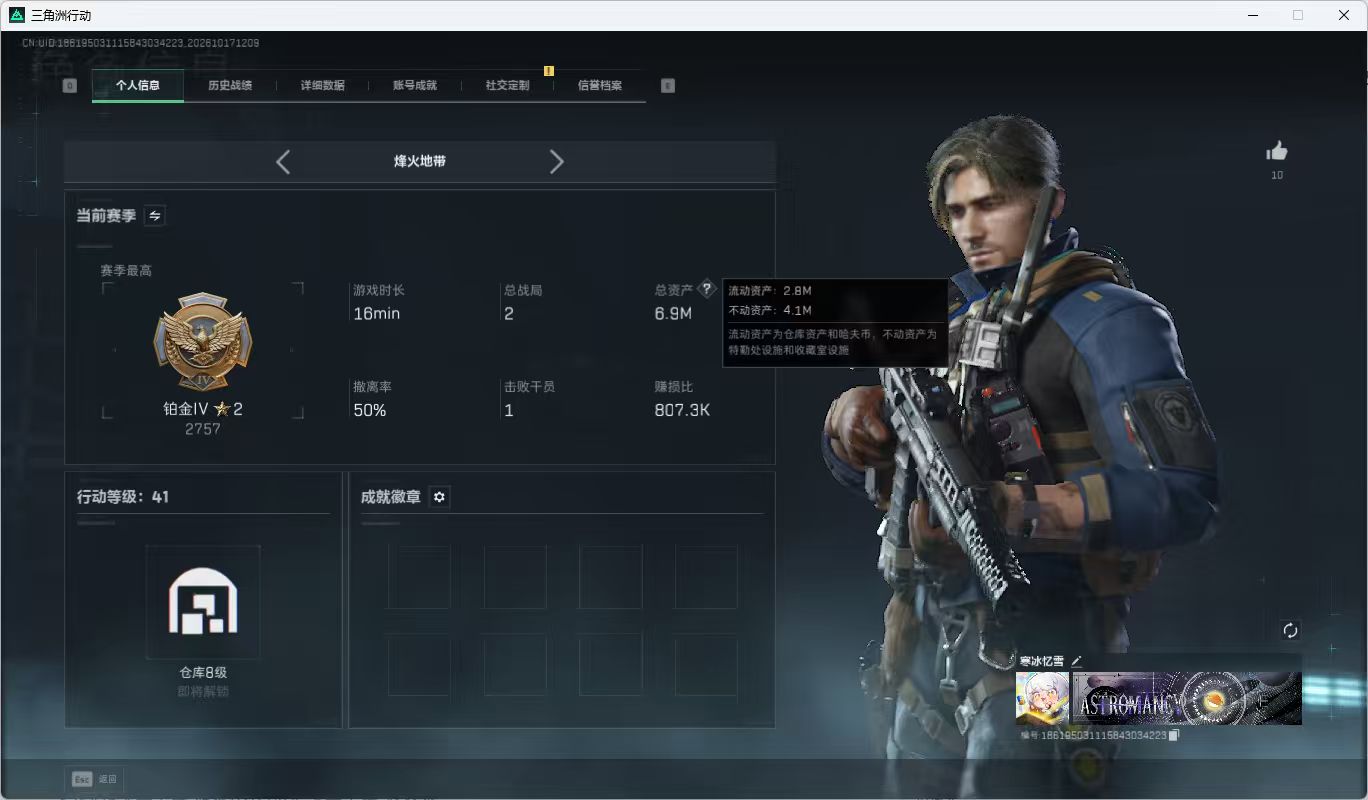Click the yellow notification marker above tabs
The image size is (1368, 800).
pyautogui.click(x=548, y=71)
